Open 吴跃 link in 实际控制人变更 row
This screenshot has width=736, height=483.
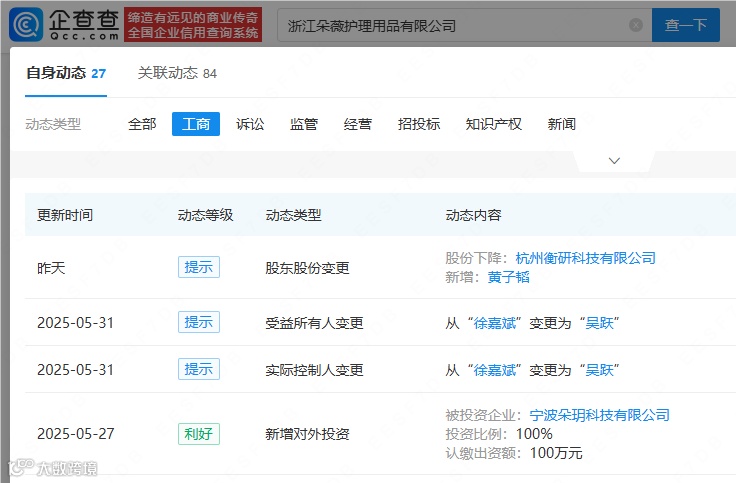(599, 370)
